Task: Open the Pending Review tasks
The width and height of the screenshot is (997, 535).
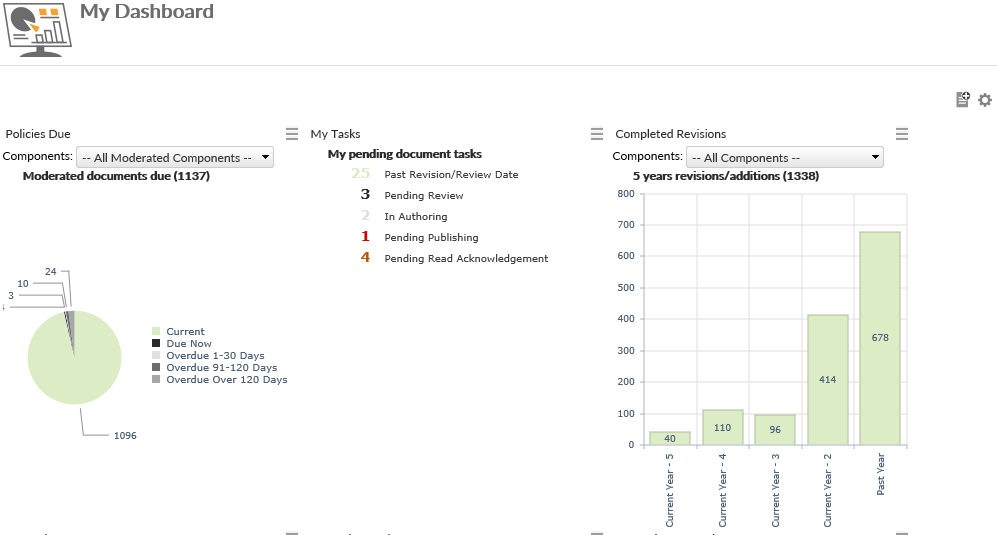Action: click(424, 196)
